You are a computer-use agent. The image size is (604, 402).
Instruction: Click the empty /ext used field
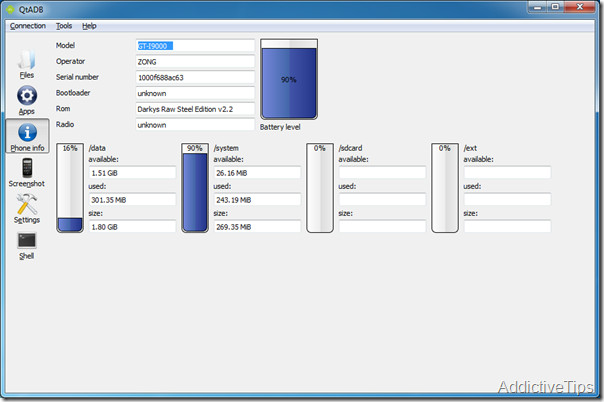tap(507, 200)
